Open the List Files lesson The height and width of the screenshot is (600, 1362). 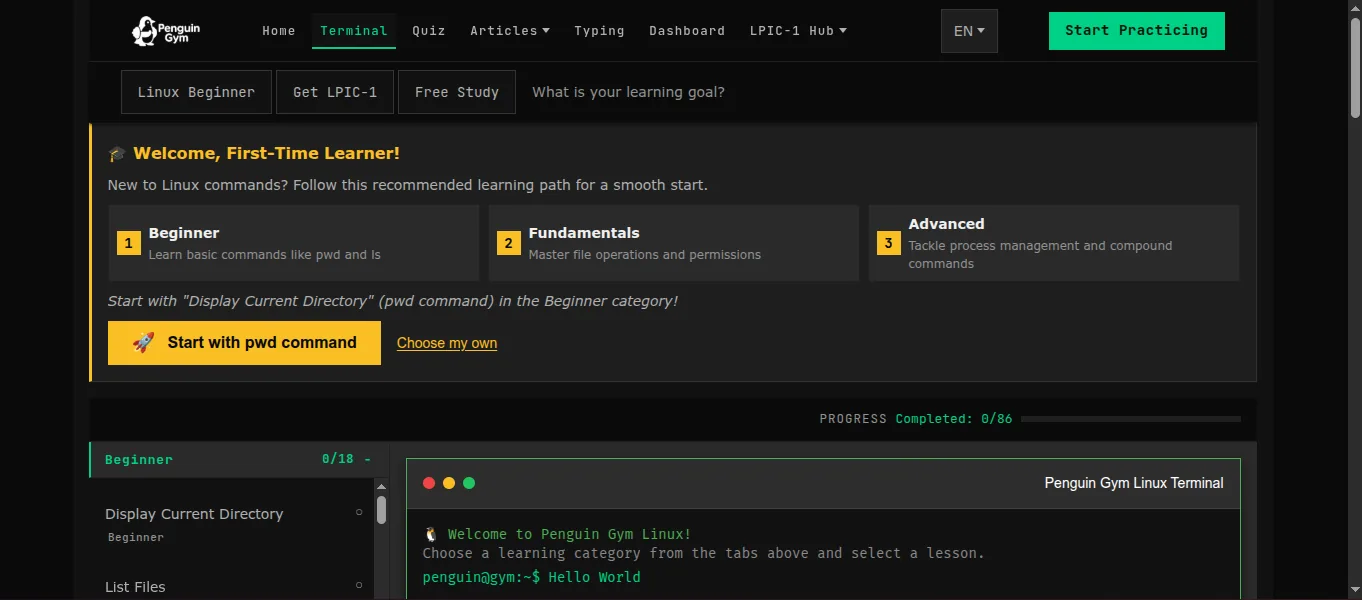[232, 586]
